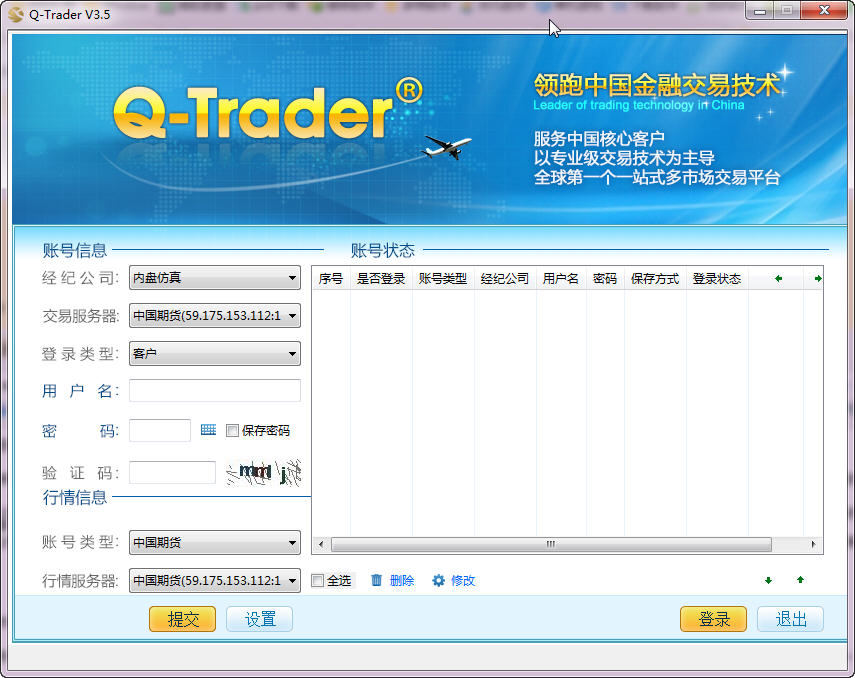The height and width of the screenshot is (678, 855).
Task: Click the green right arrow in table header
Action: [817, 279]
